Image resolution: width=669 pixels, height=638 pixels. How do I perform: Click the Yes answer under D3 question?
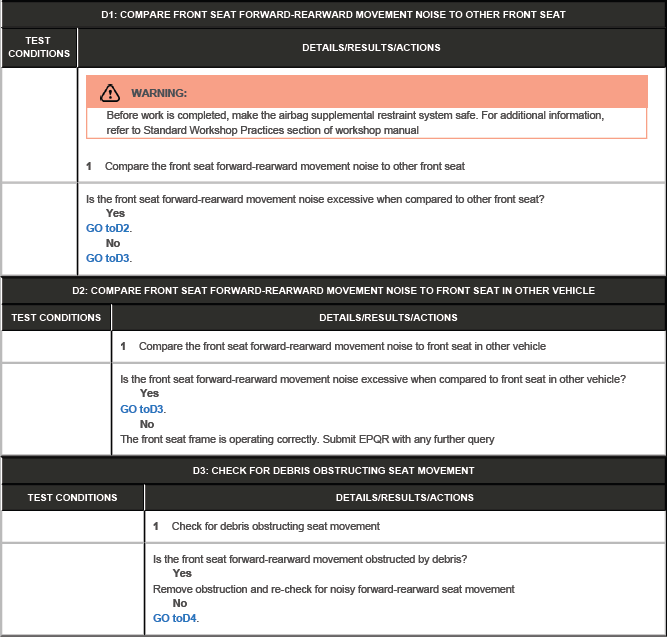tap(182, 574)
